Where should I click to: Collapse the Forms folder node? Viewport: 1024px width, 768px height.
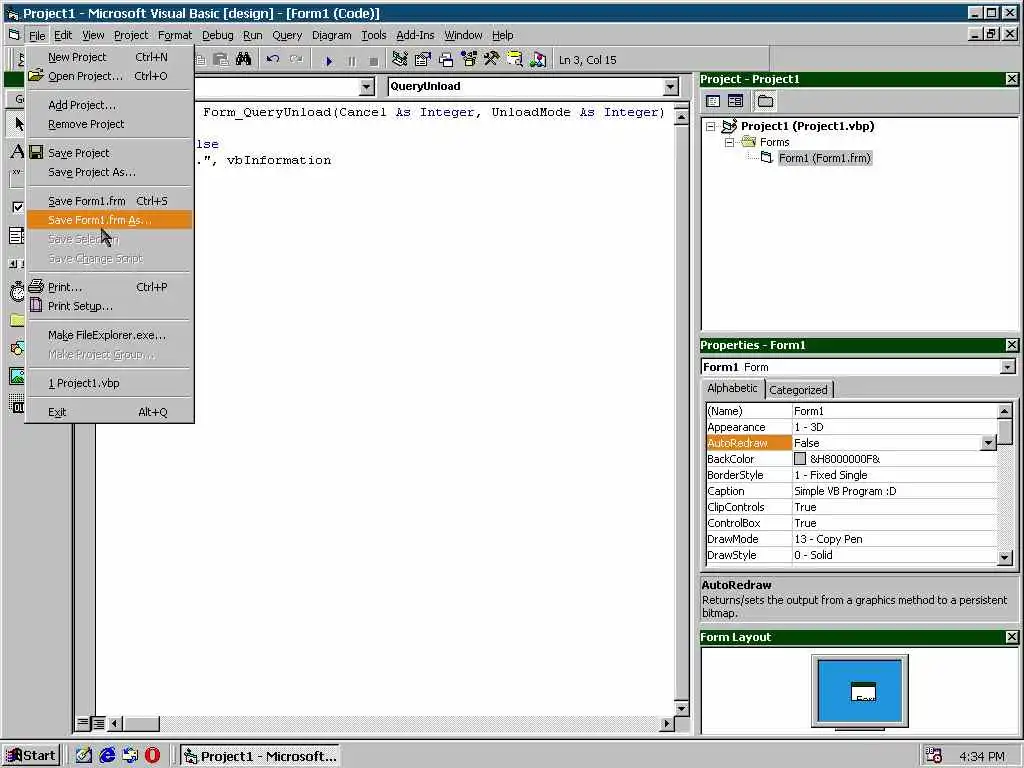point(729,142)
